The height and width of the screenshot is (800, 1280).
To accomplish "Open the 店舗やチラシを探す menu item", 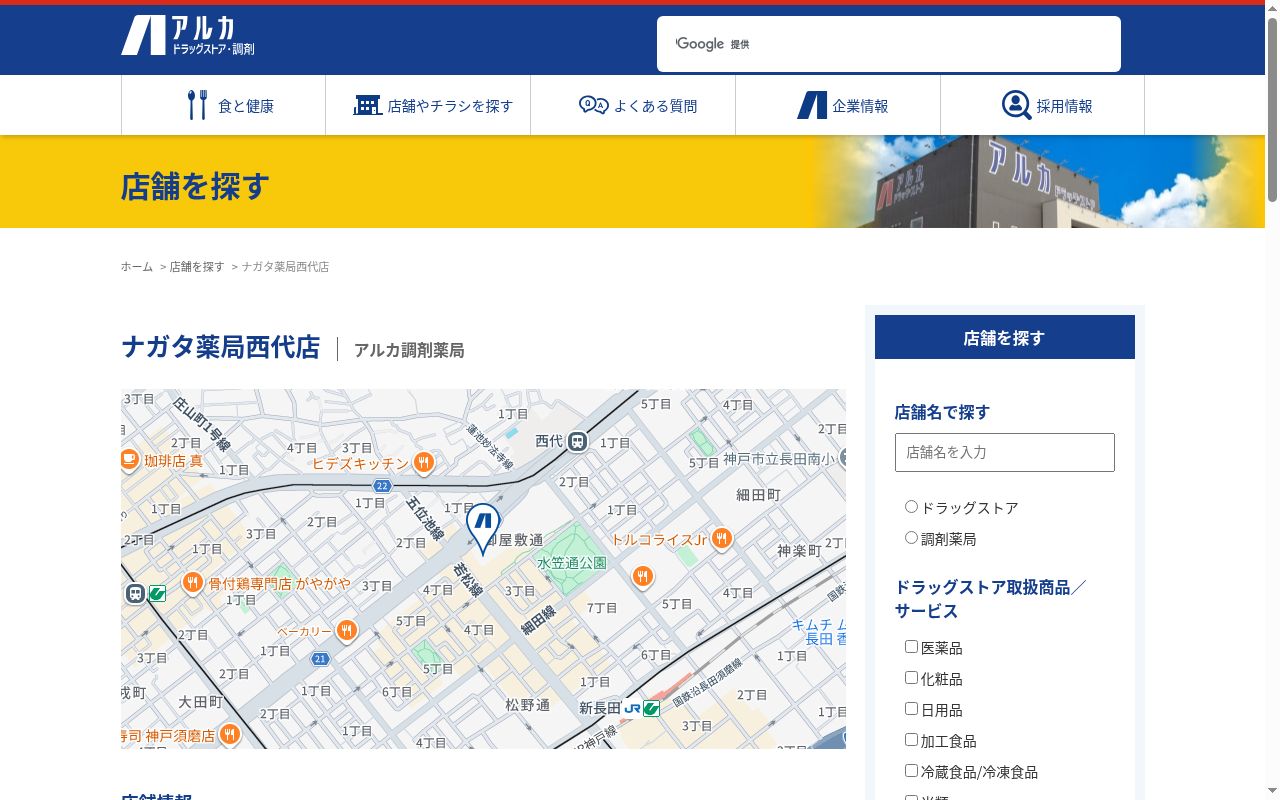I will [x=428, y=105].
